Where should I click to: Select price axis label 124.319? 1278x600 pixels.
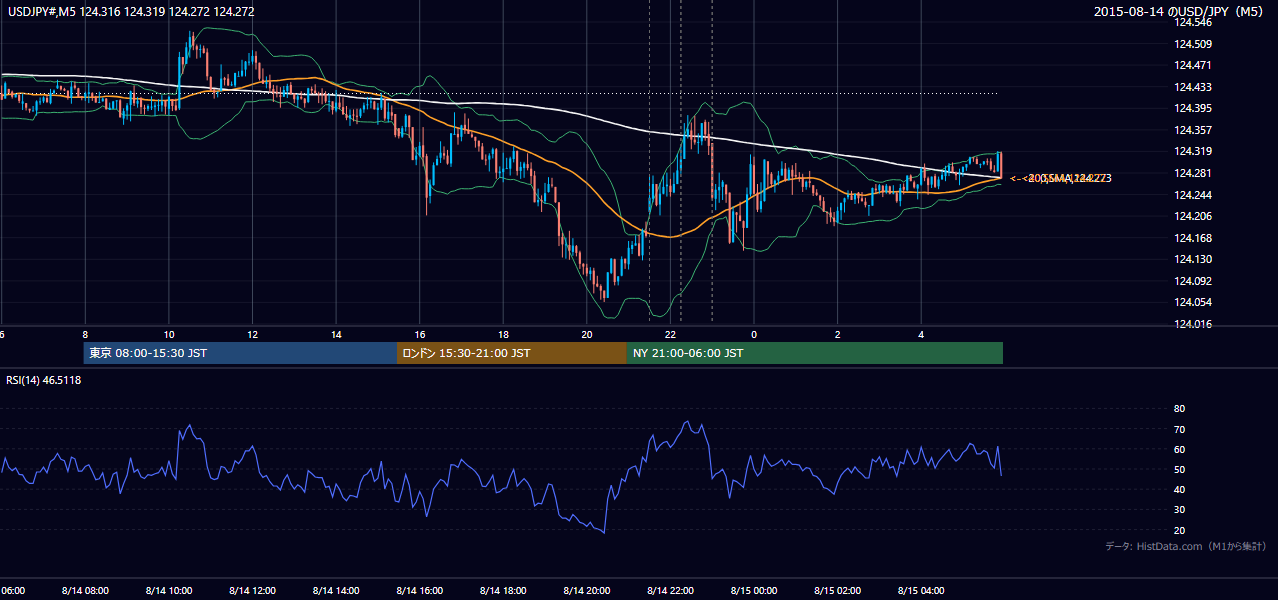click(1194, 152)
